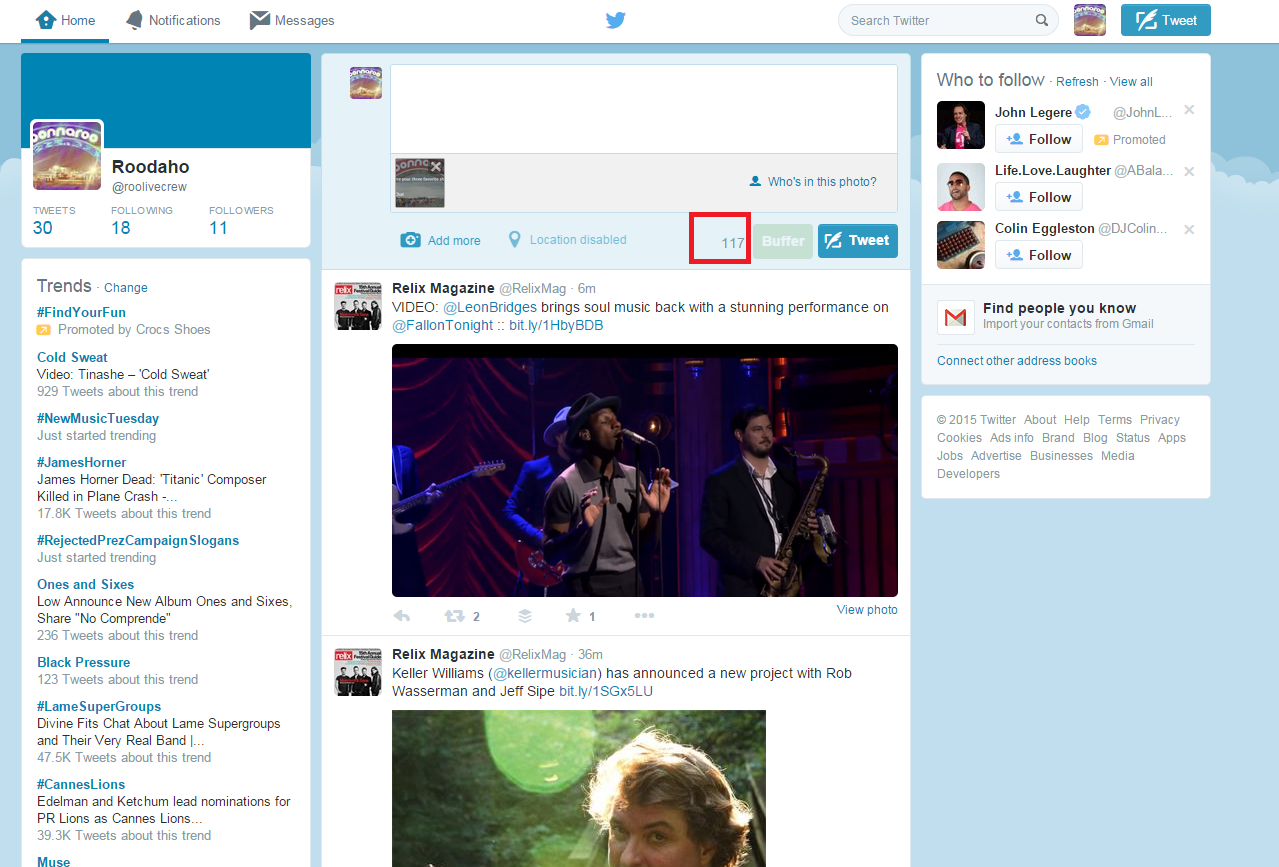Screen dimensions: 1279x867
Task: Open the Cold Sweat trend
Action: (x=72, y=357)
